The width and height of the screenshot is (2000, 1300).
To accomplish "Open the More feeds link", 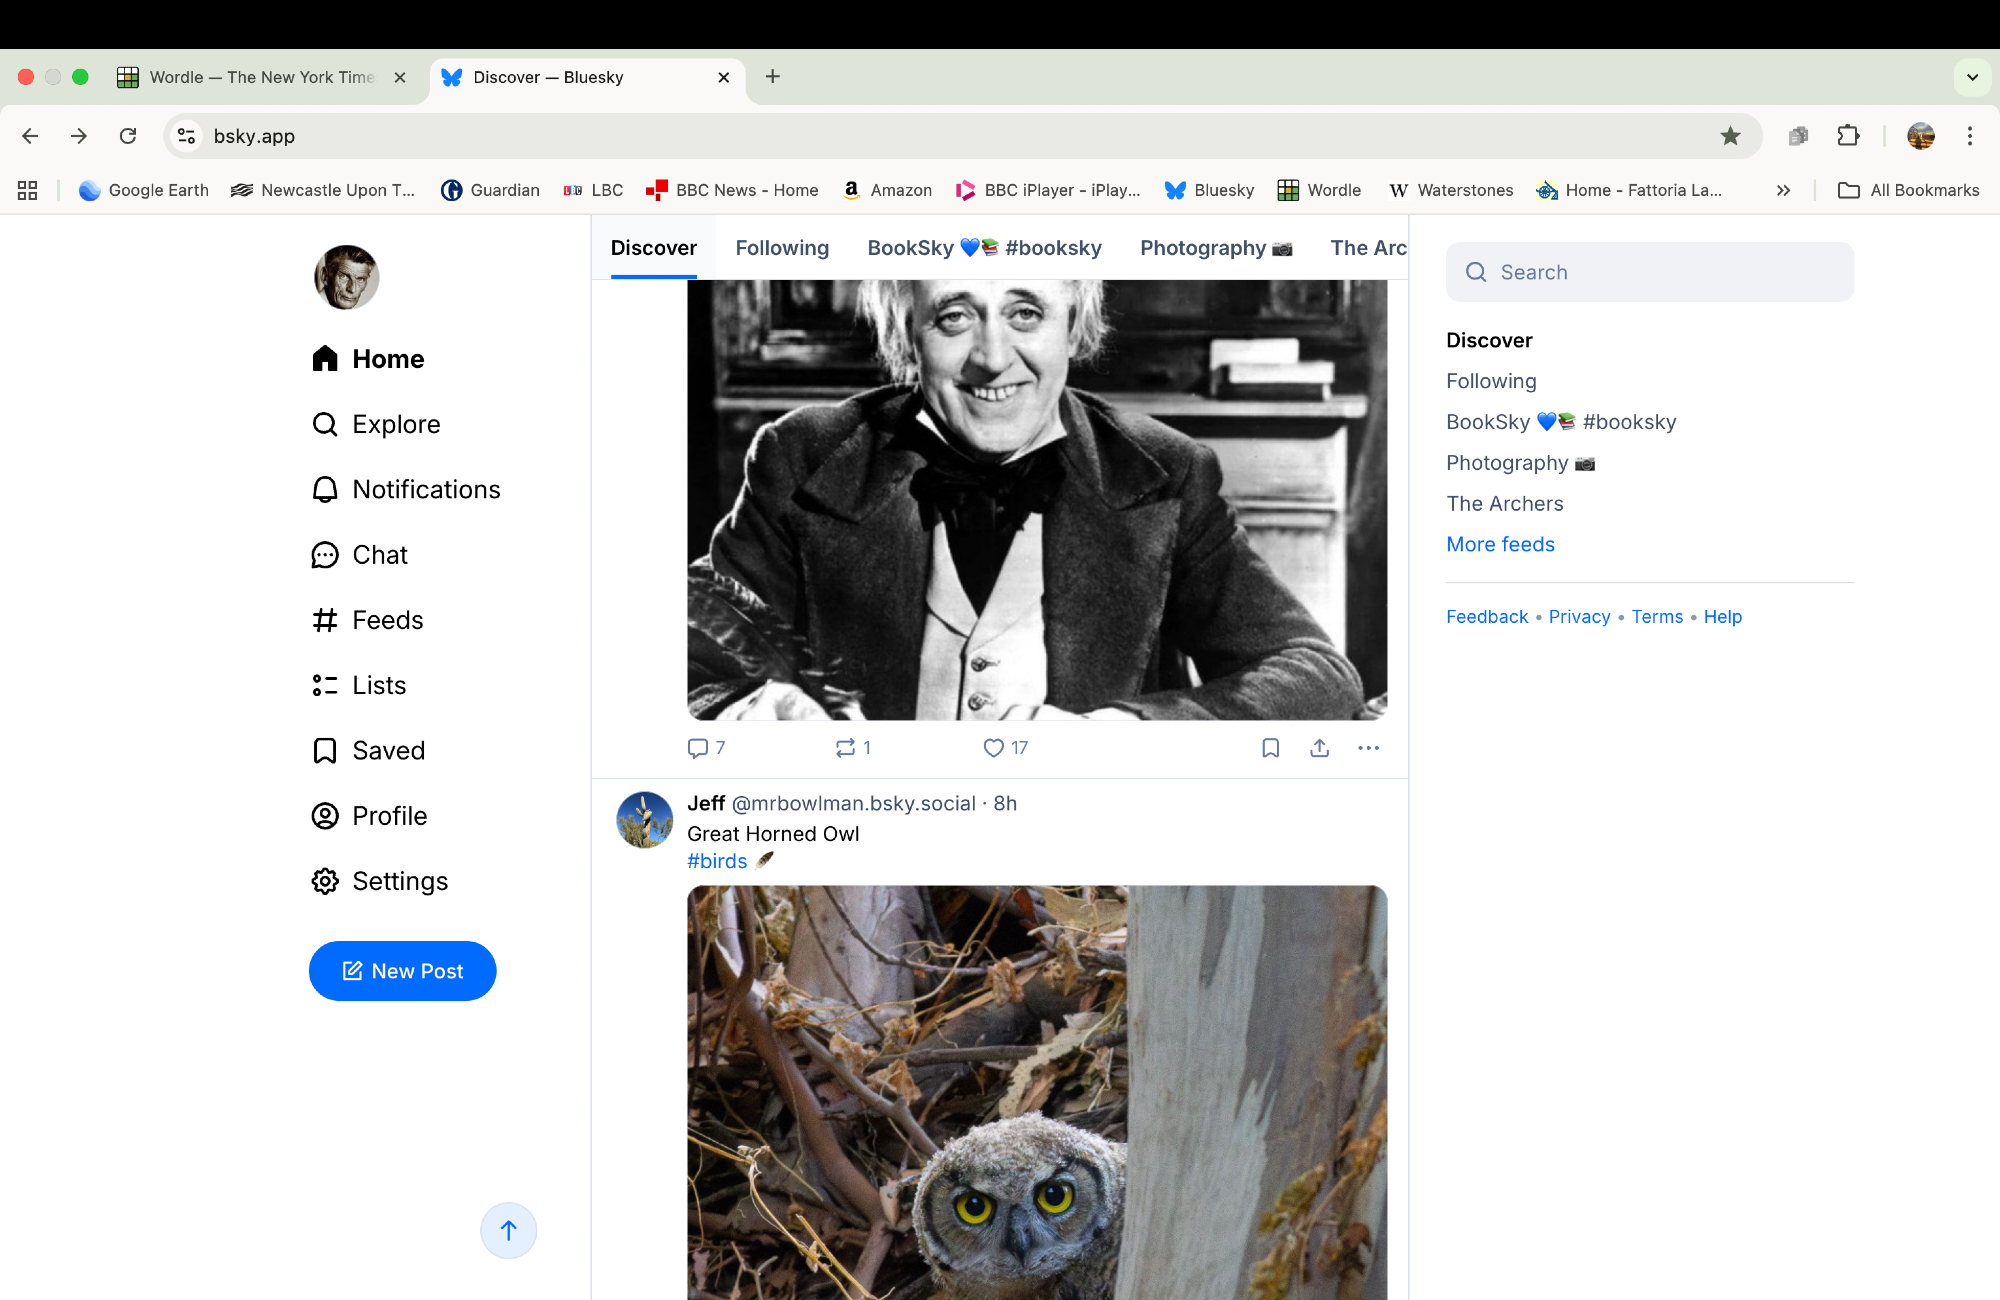I will (1500, 544).
